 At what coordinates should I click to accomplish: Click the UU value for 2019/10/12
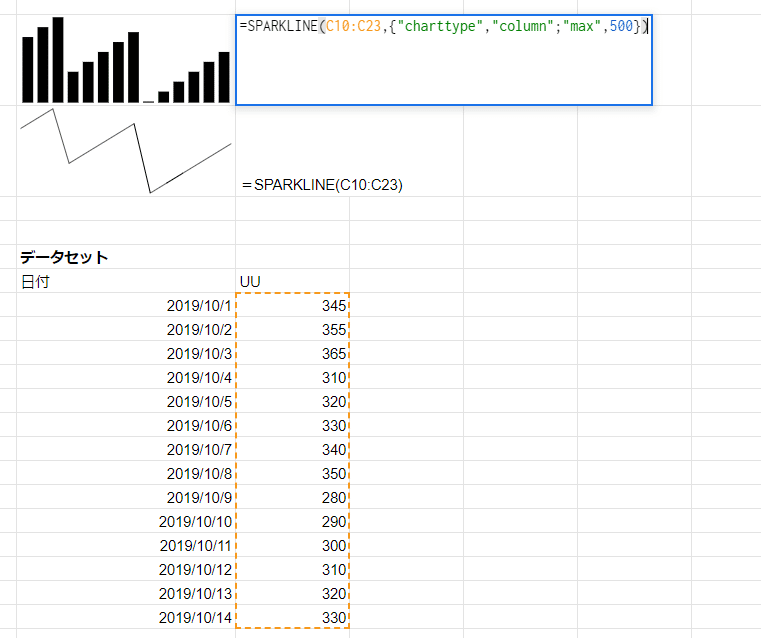pos(292,569)
